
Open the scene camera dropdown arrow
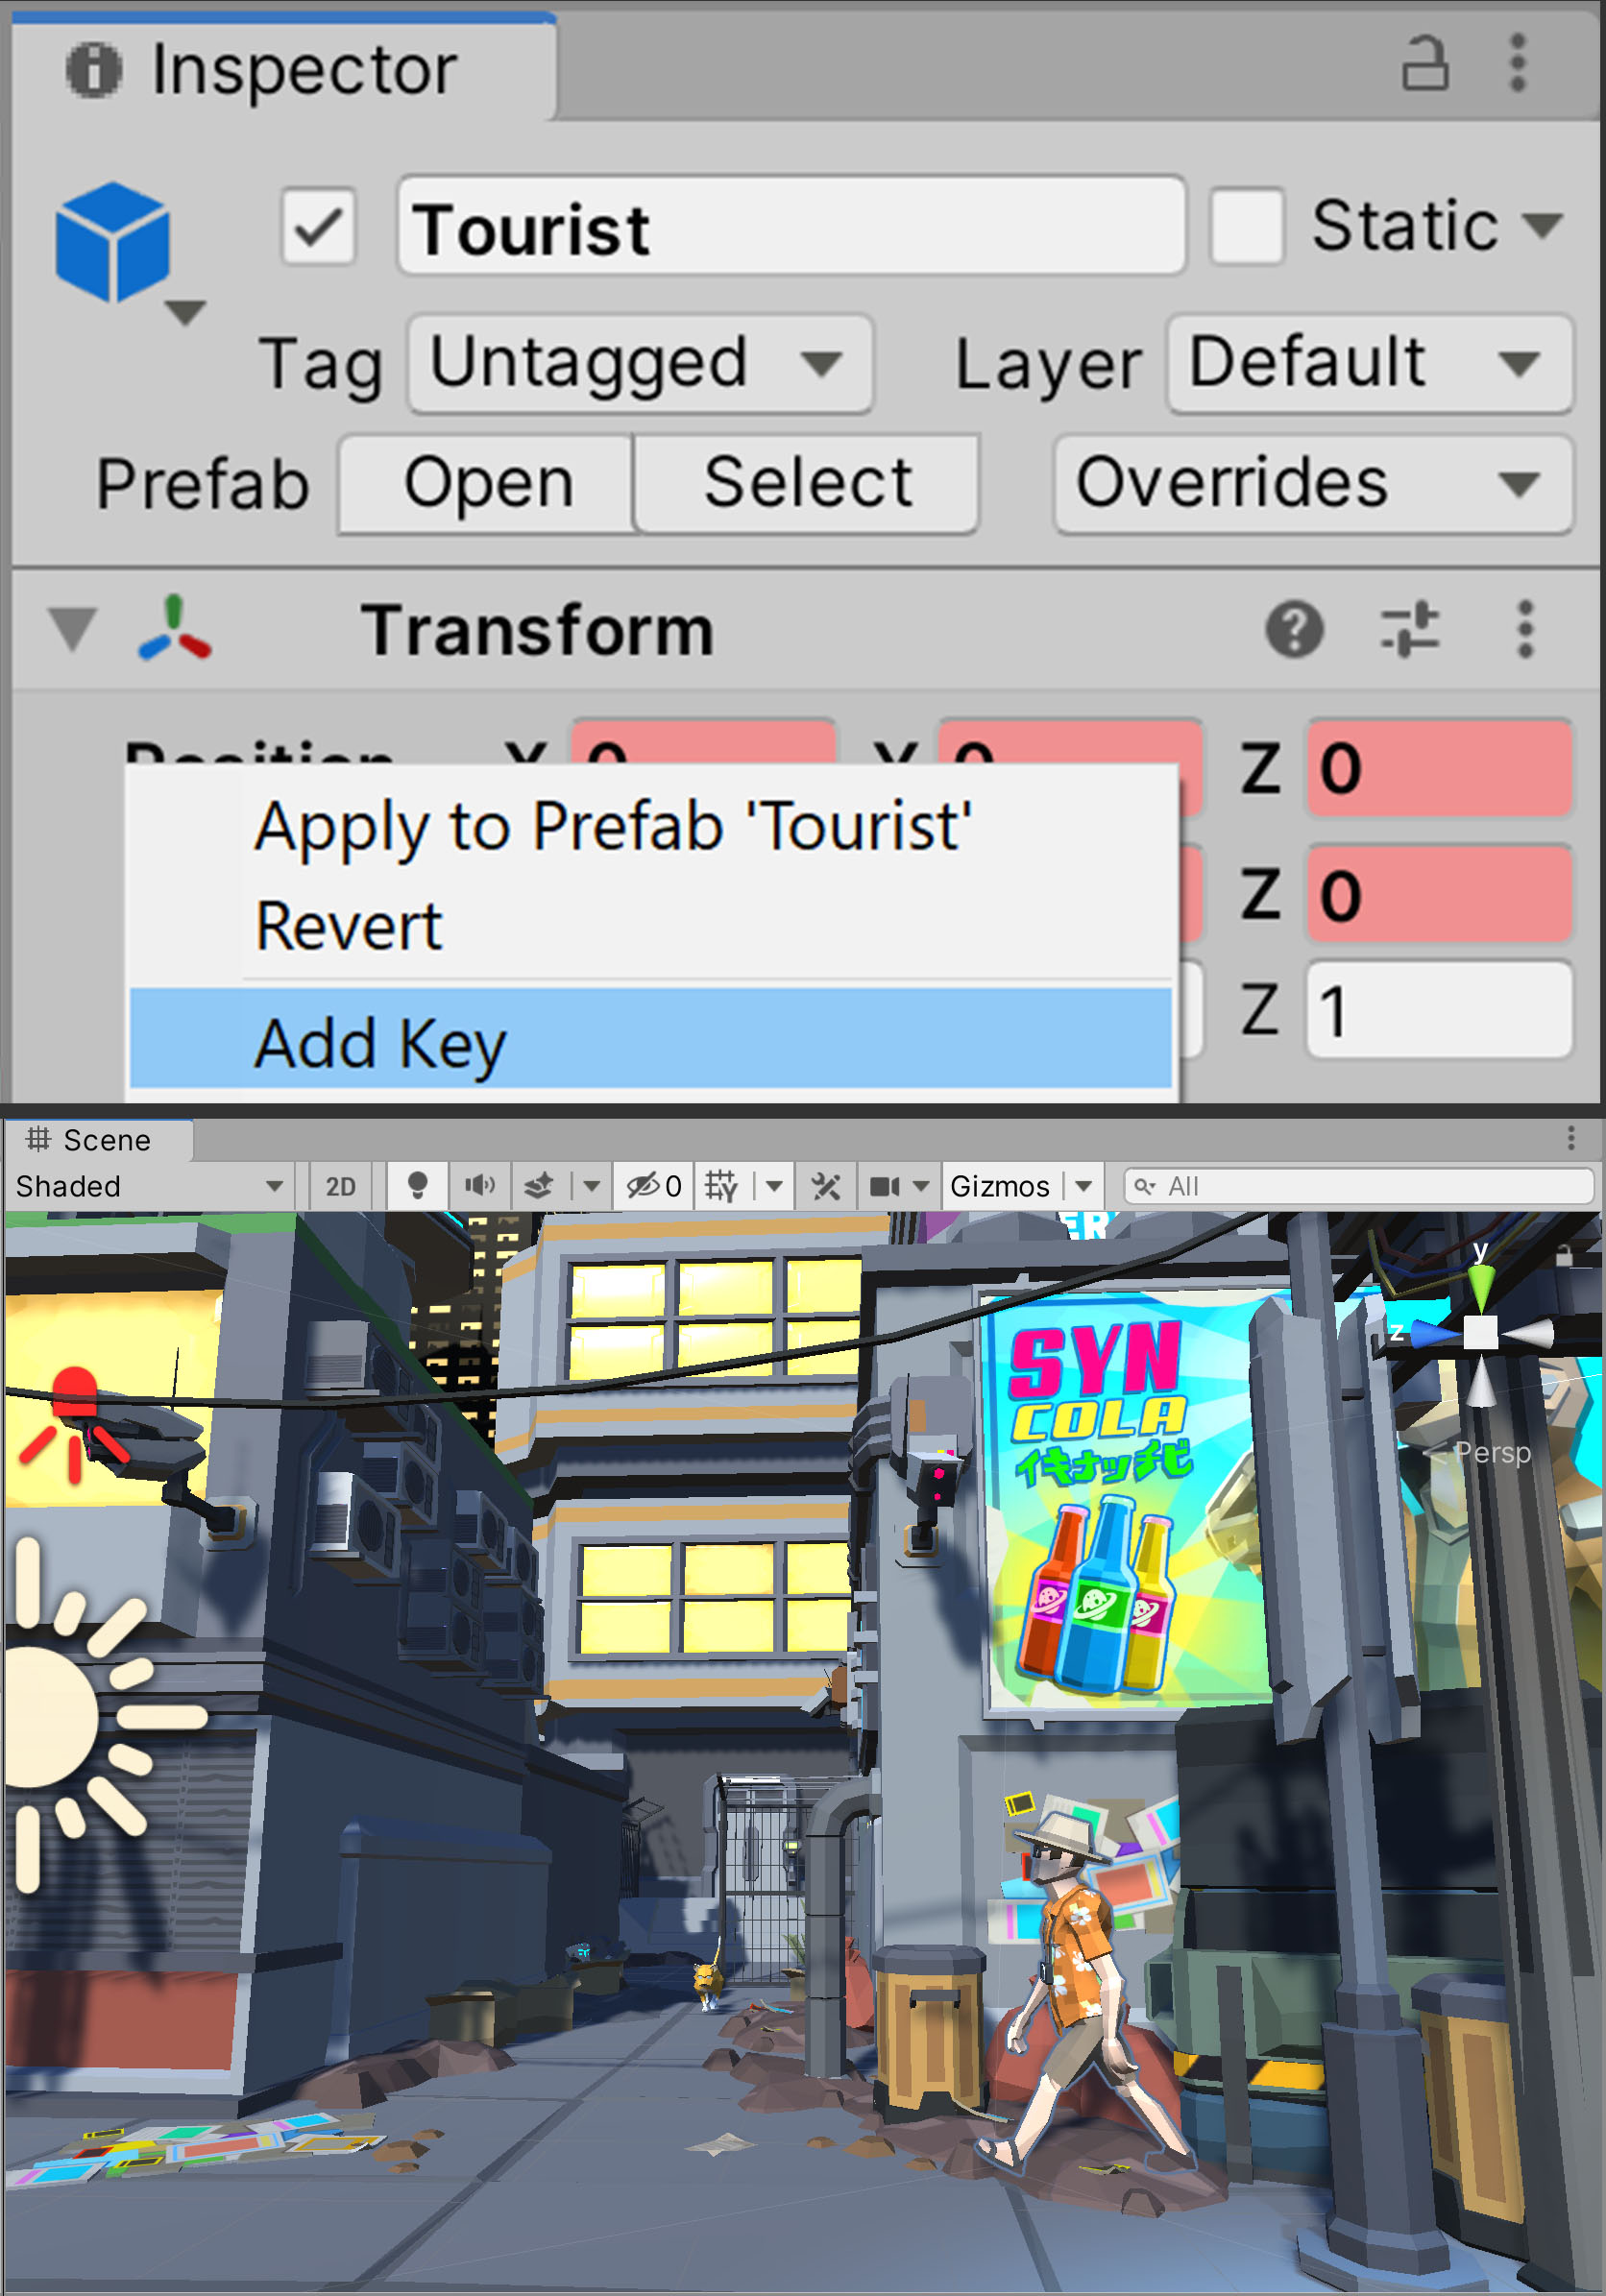pos(921,1186)
